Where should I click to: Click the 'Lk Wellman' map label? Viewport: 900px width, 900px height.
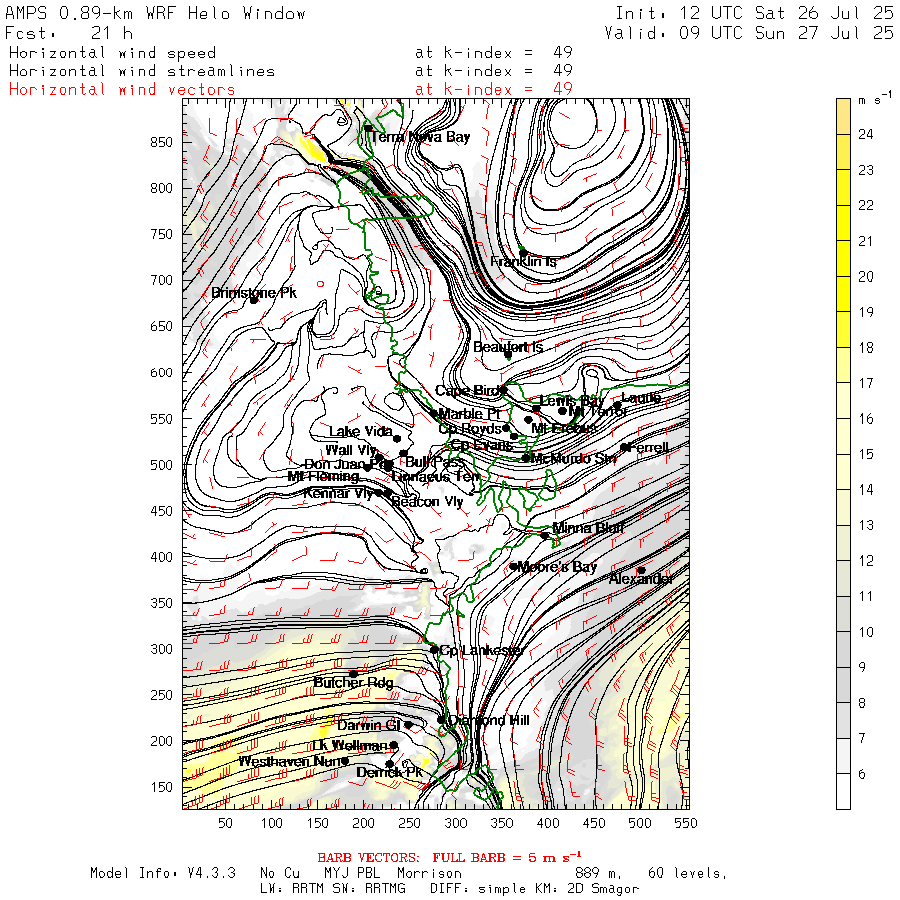coord(349,746)
